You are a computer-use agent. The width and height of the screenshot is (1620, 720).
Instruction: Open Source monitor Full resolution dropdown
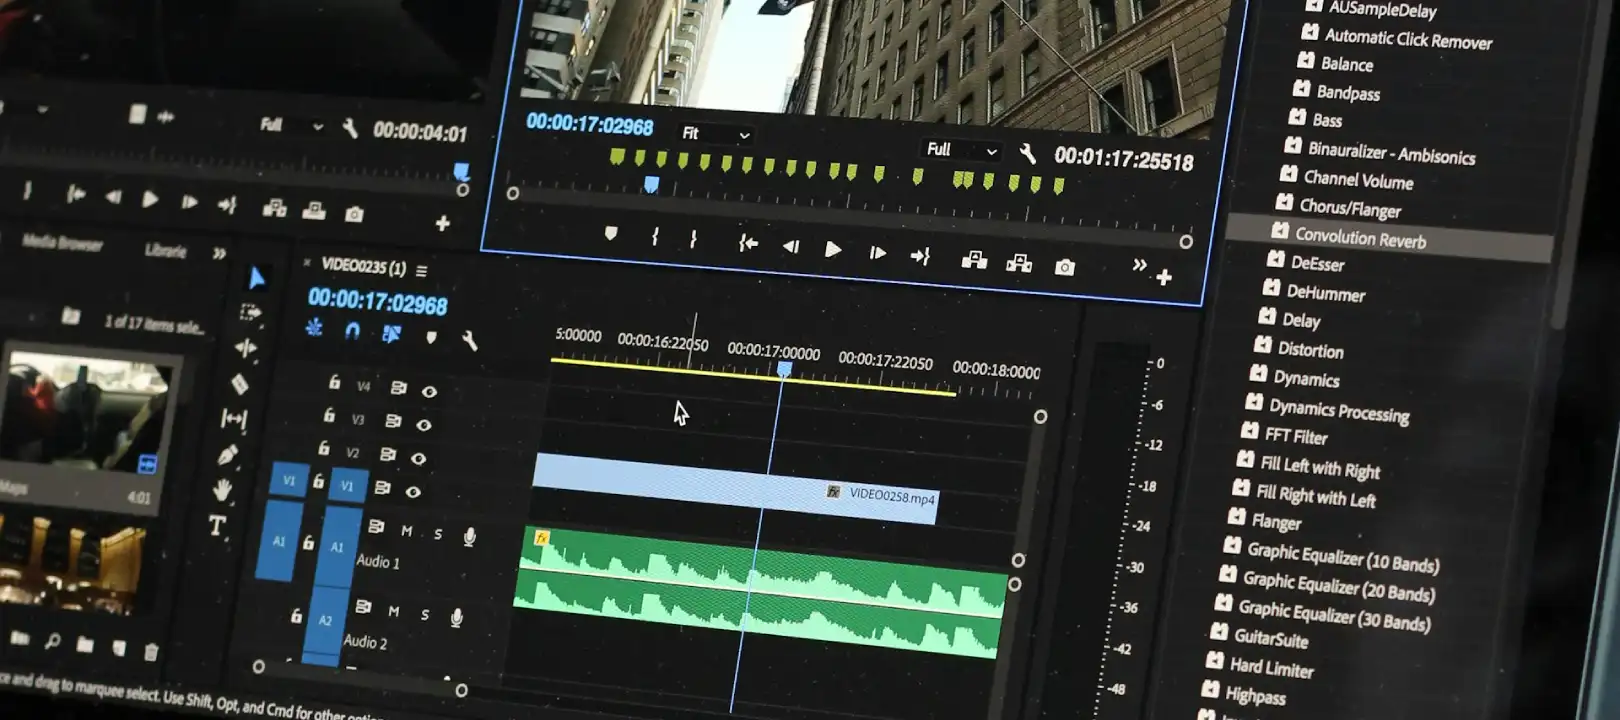click(291, 126)
